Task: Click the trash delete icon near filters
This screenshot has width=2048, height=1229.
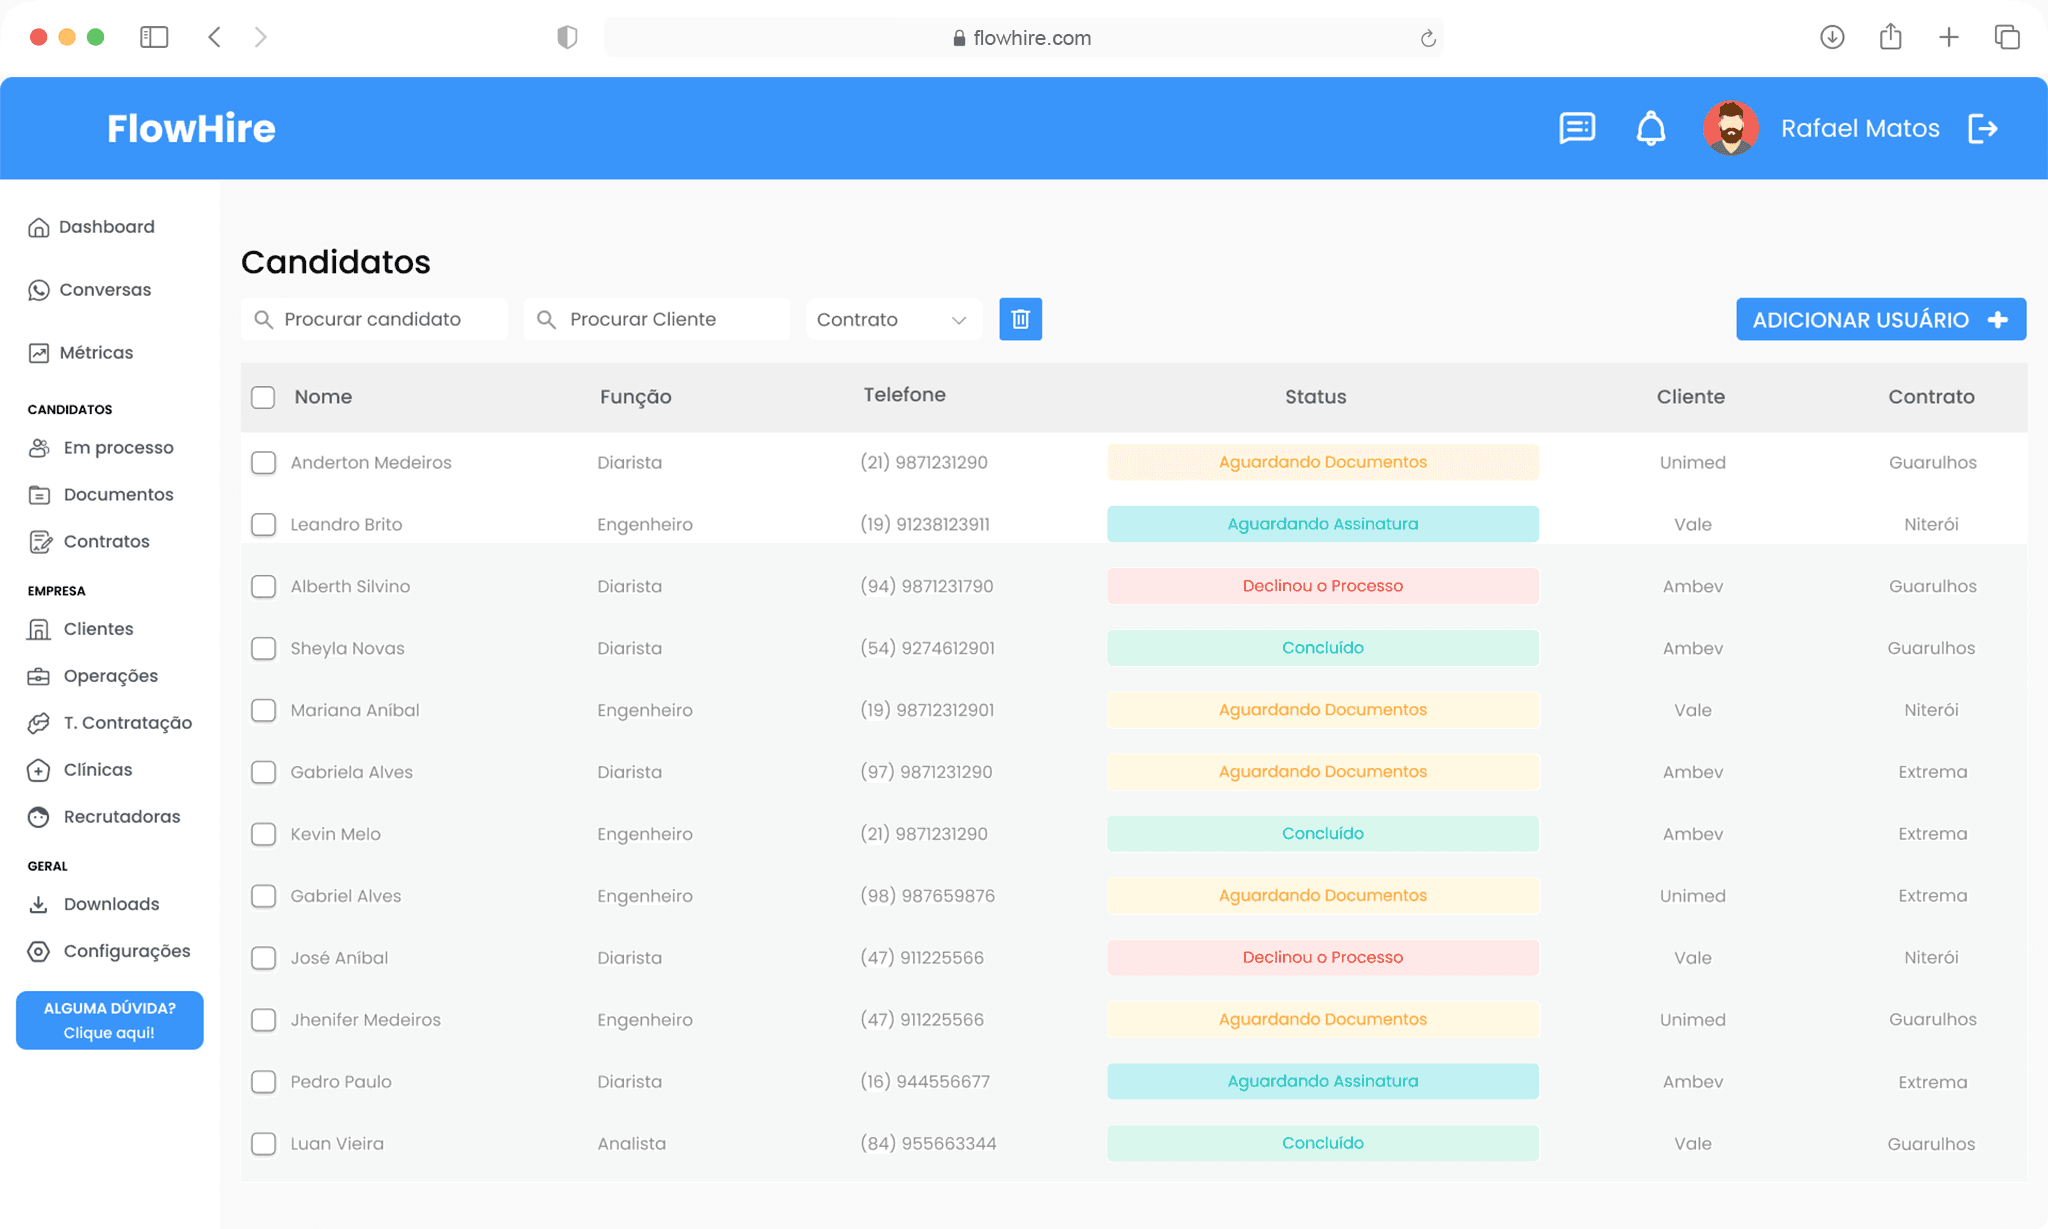Action: pyautogui.click(x=1021, y=319)
